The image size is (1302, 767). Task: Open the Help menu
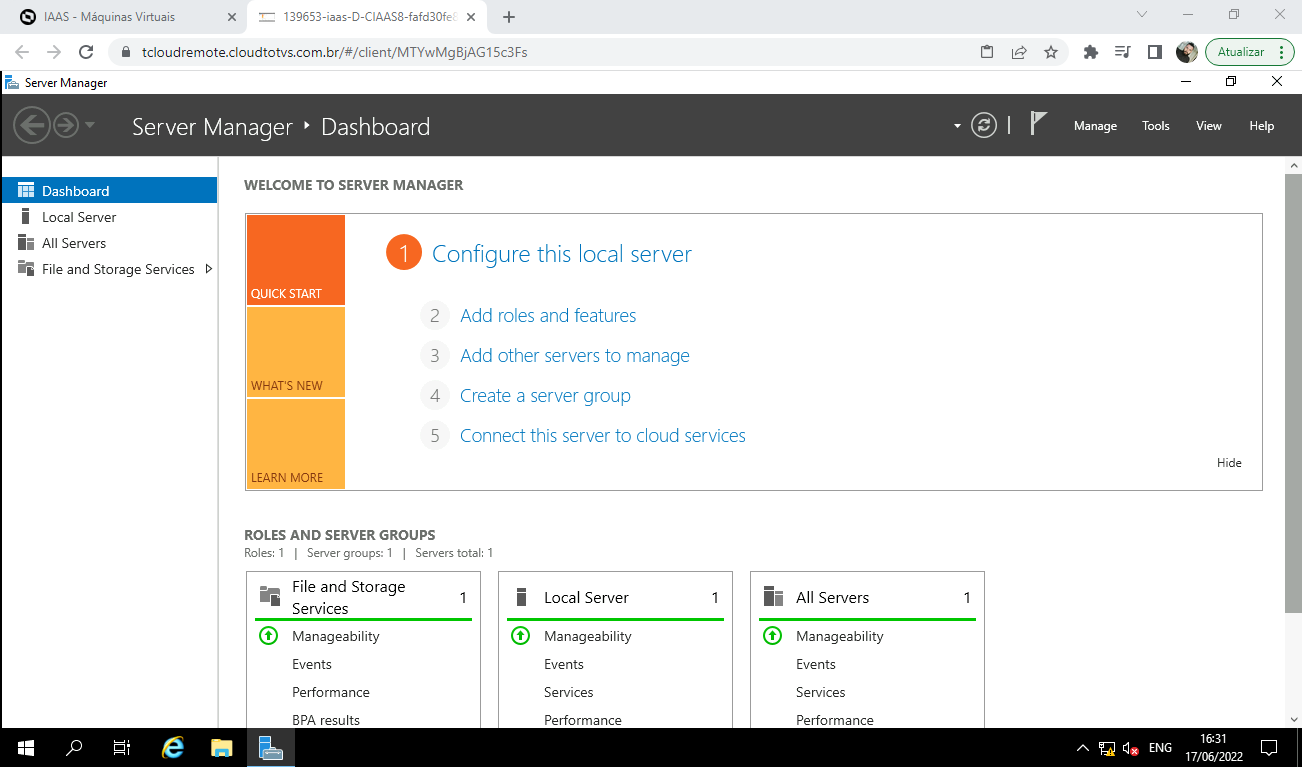[1262, 126]
